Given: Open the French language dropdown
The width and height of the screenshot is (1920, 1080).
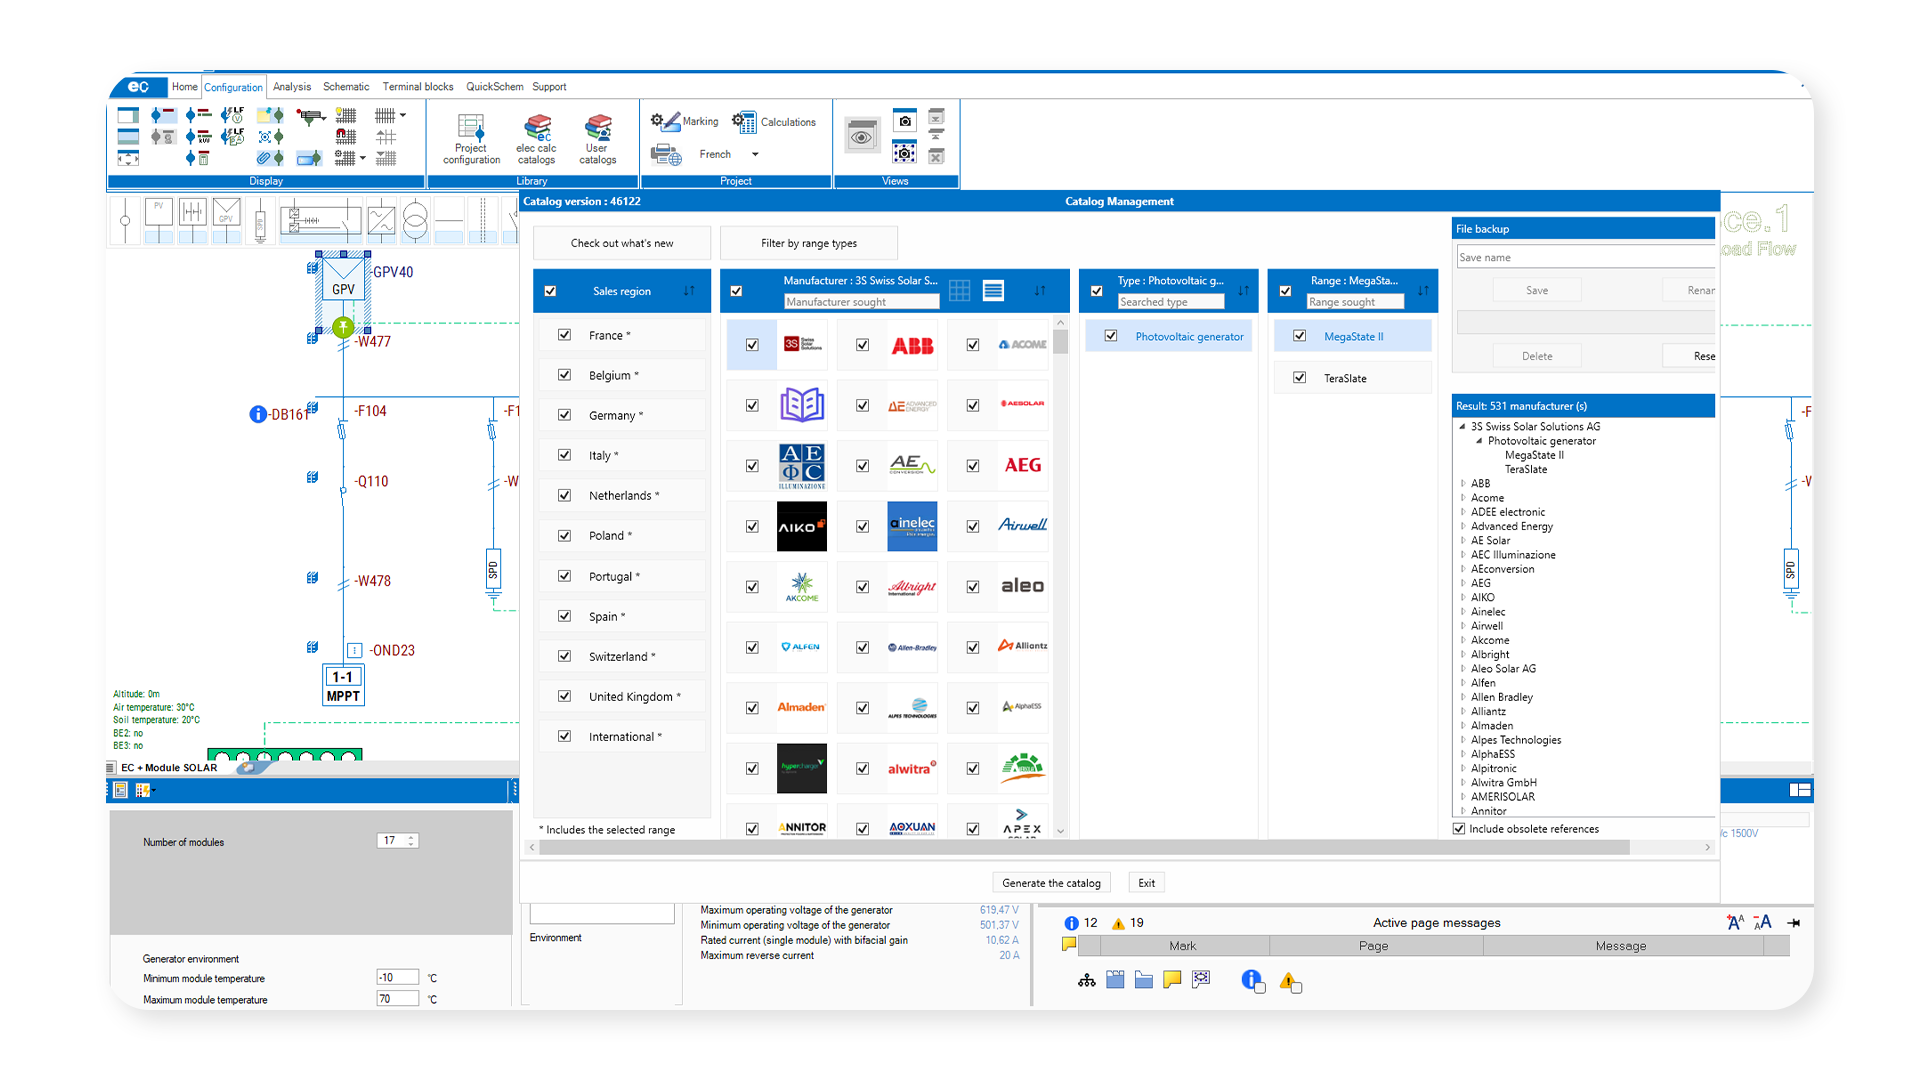Looking at the screenshot, I should tap(755, 154).
